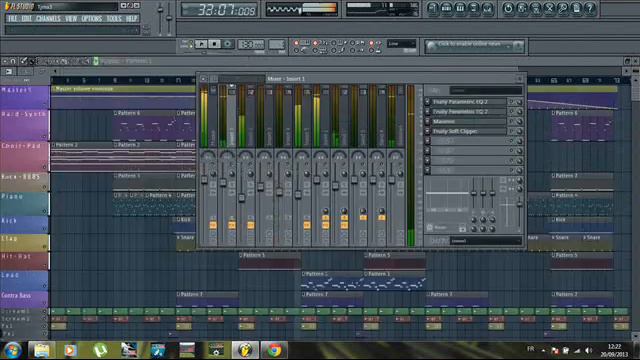640x360 pixels.
Task: Click the 32:07:009 song time display
Action: [x=220, y=10]
